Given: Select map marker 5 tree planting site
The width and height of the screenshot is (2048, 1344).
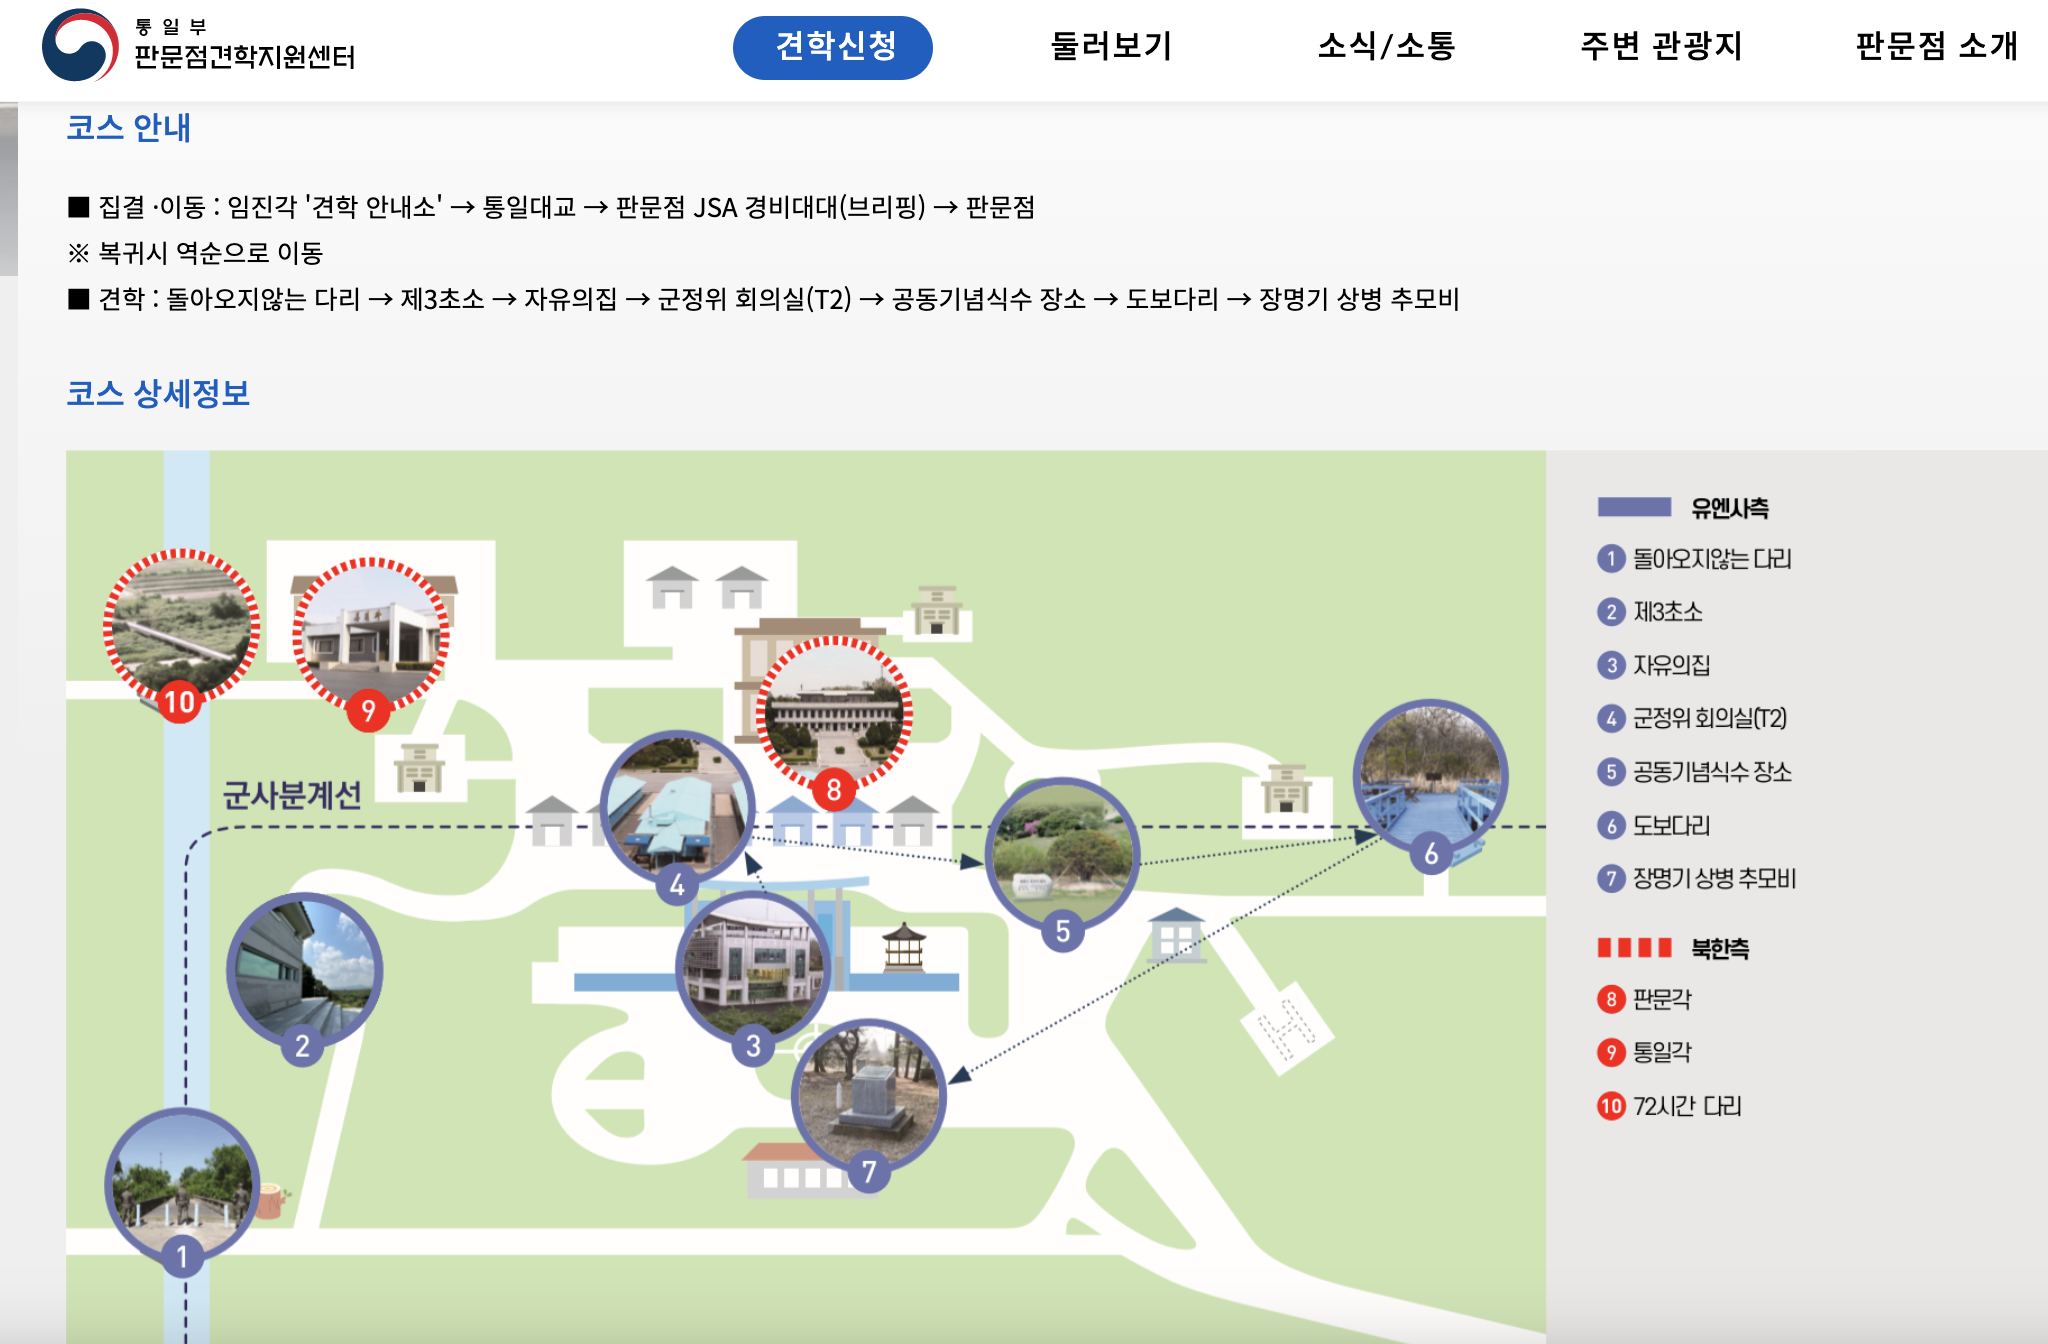Looking at the screenshot, I should point(1062,852).
